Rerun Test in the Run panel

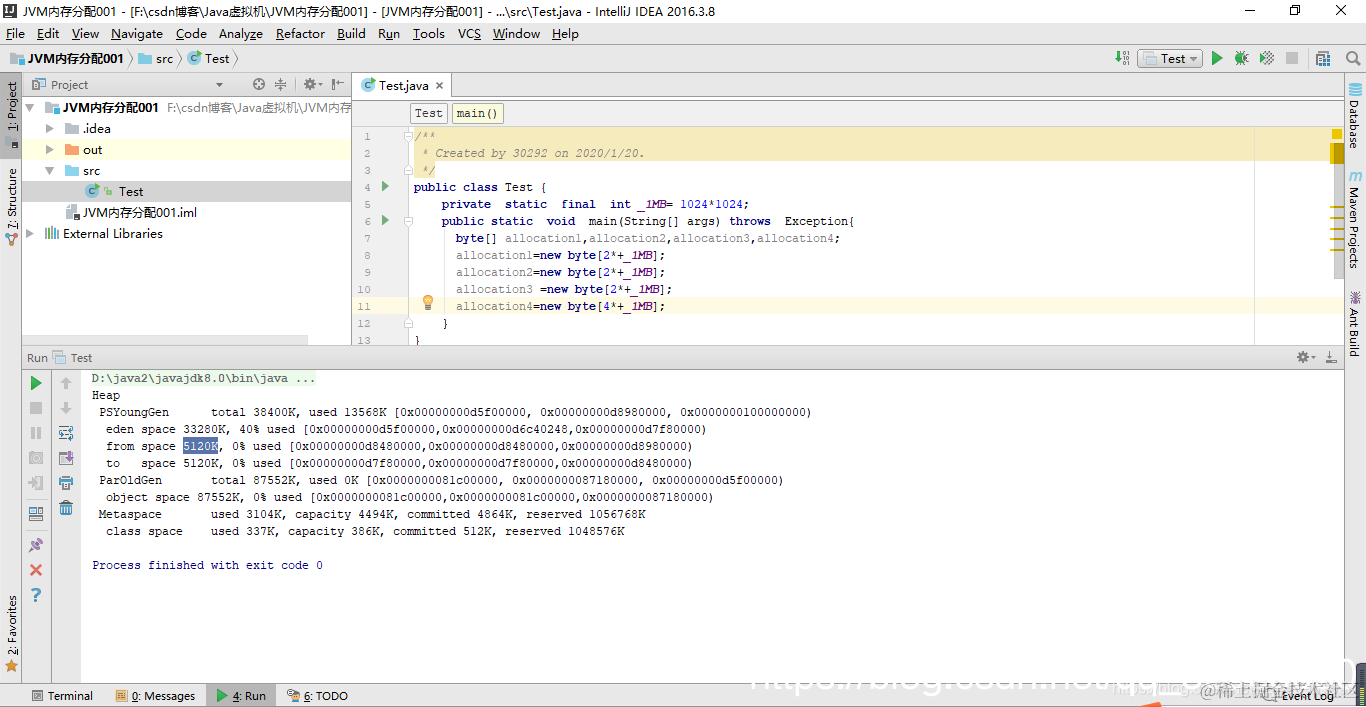pos(36,383)
